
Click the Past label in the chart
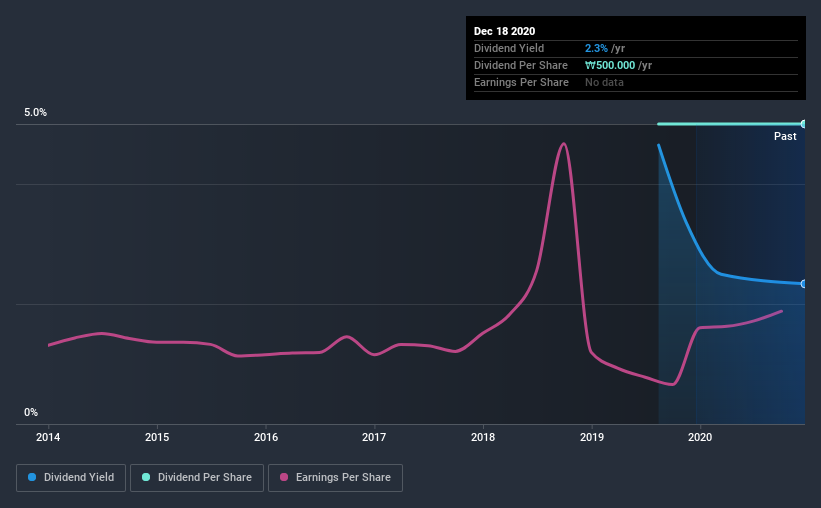pyautogui.click(x=785, y=136)
